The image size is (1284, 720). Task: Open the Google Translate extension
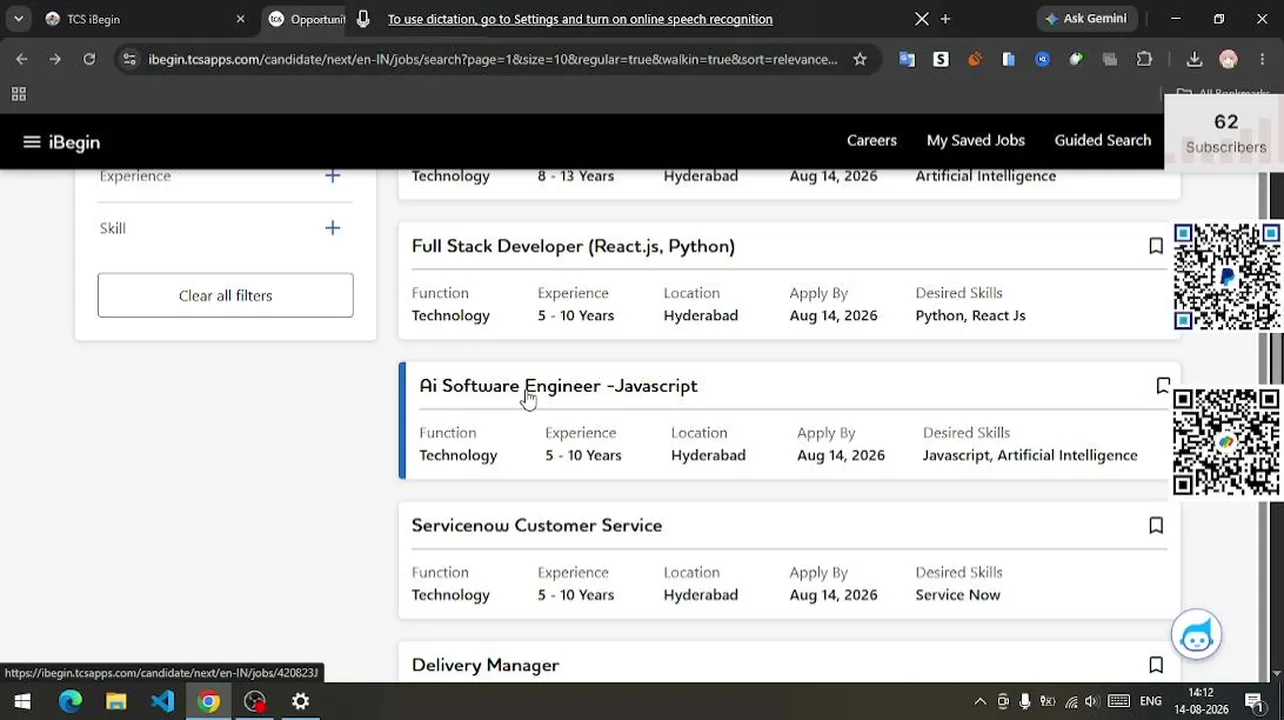click(907, 59)
